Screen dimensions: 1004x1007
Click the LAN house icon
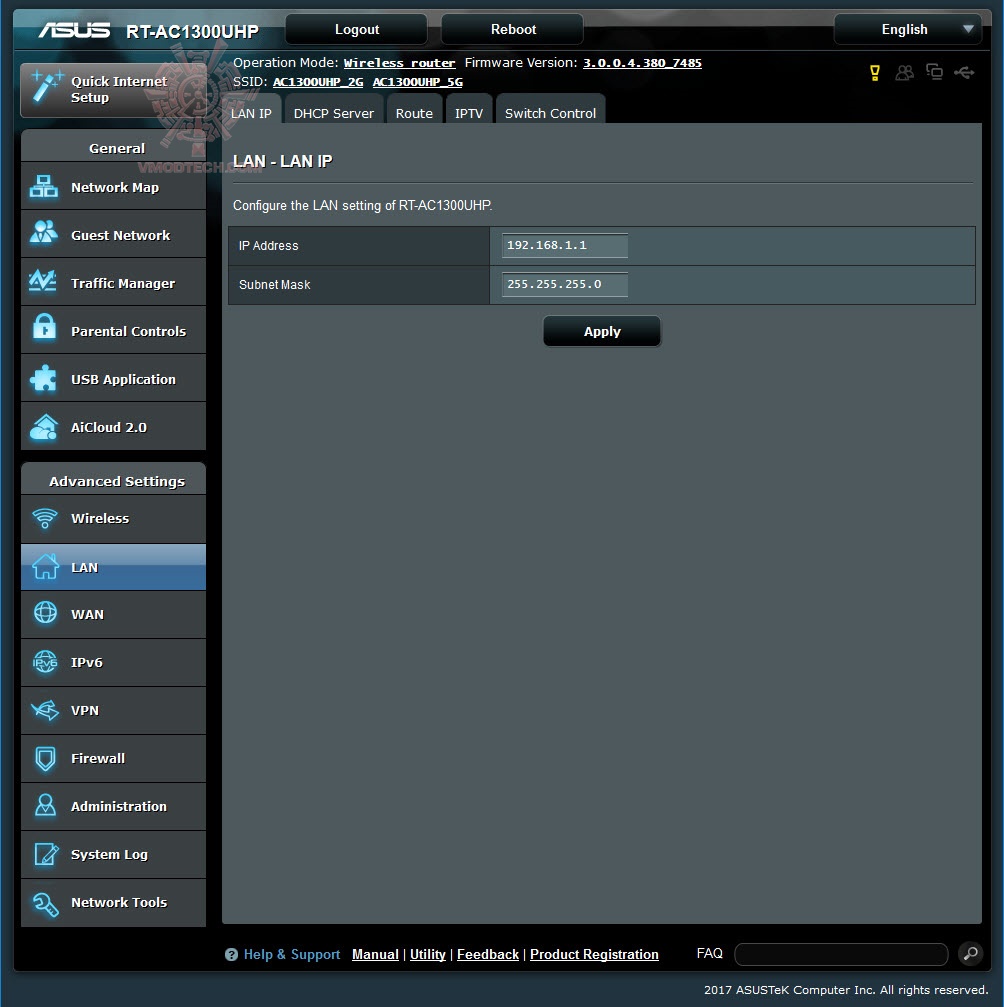46,566
